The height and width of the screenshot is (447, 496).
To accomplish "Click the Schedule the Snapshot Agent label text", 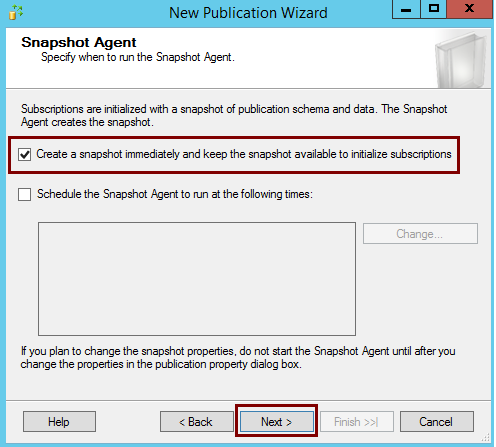I will (x=175, y=194).
